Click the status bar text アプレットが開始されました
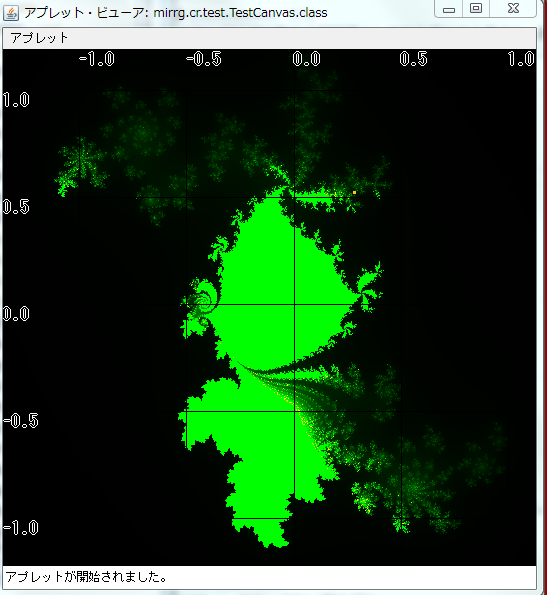The width and height of the screenshot is (547, 595). [x=86, y=577]
